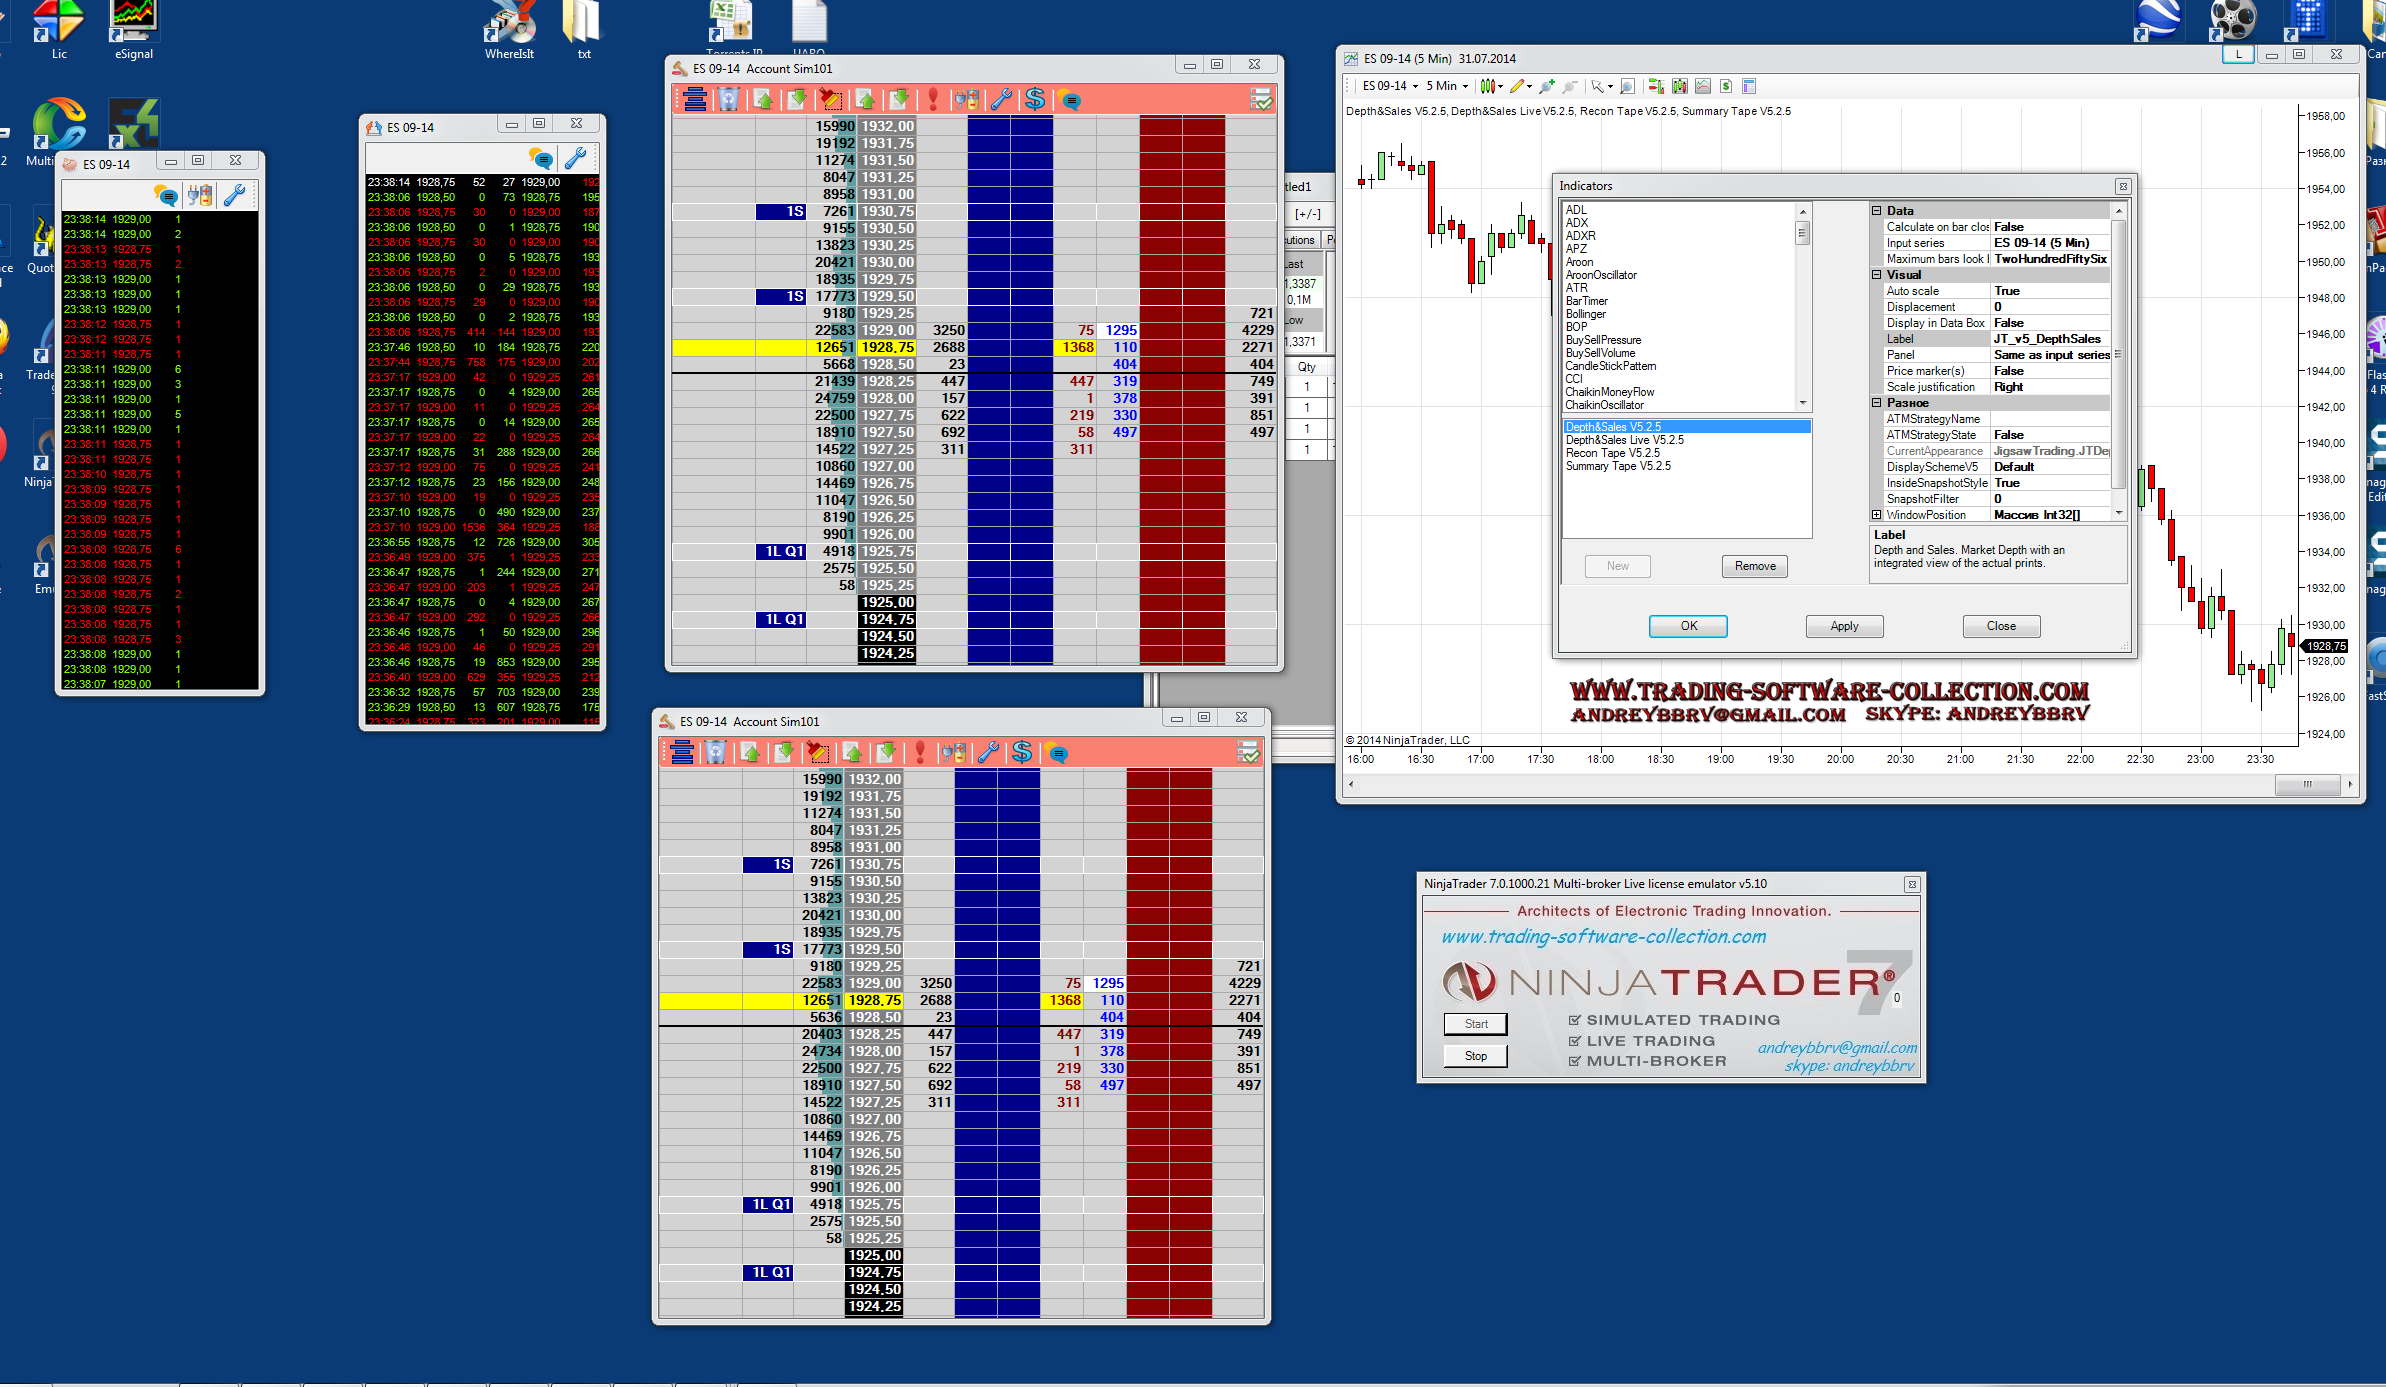Select the arrow pointer cursor tool
The image size is (2386, 1387).
(1597, 86)
